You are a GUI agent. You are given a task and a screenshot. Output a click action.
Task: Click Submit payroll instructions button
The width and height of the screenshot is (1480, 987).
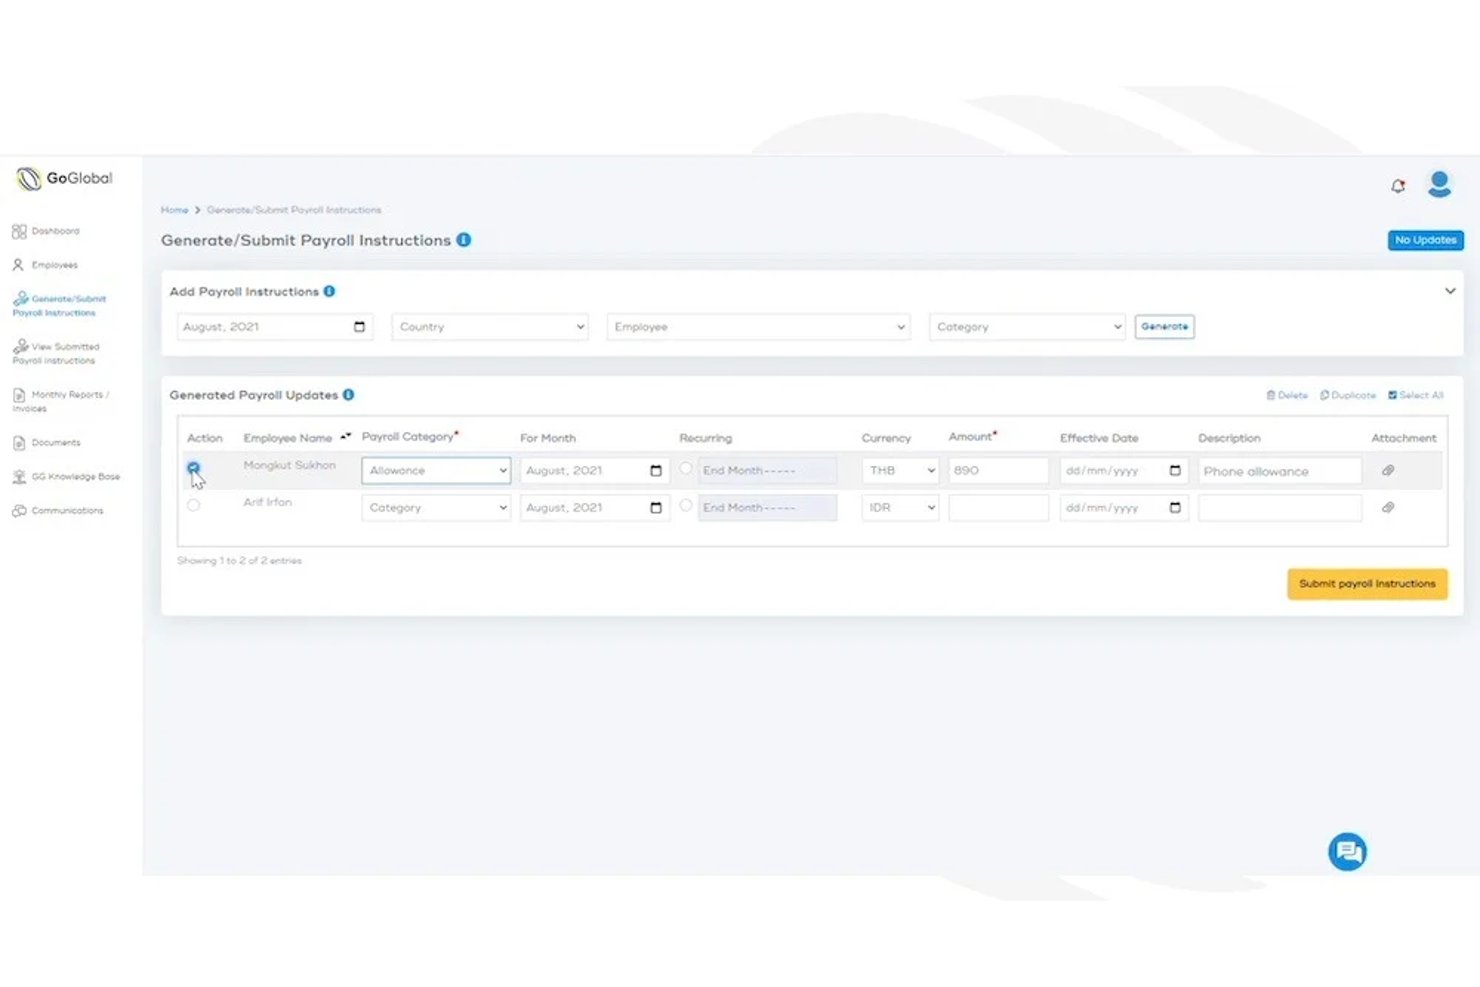click(1367, 584)
